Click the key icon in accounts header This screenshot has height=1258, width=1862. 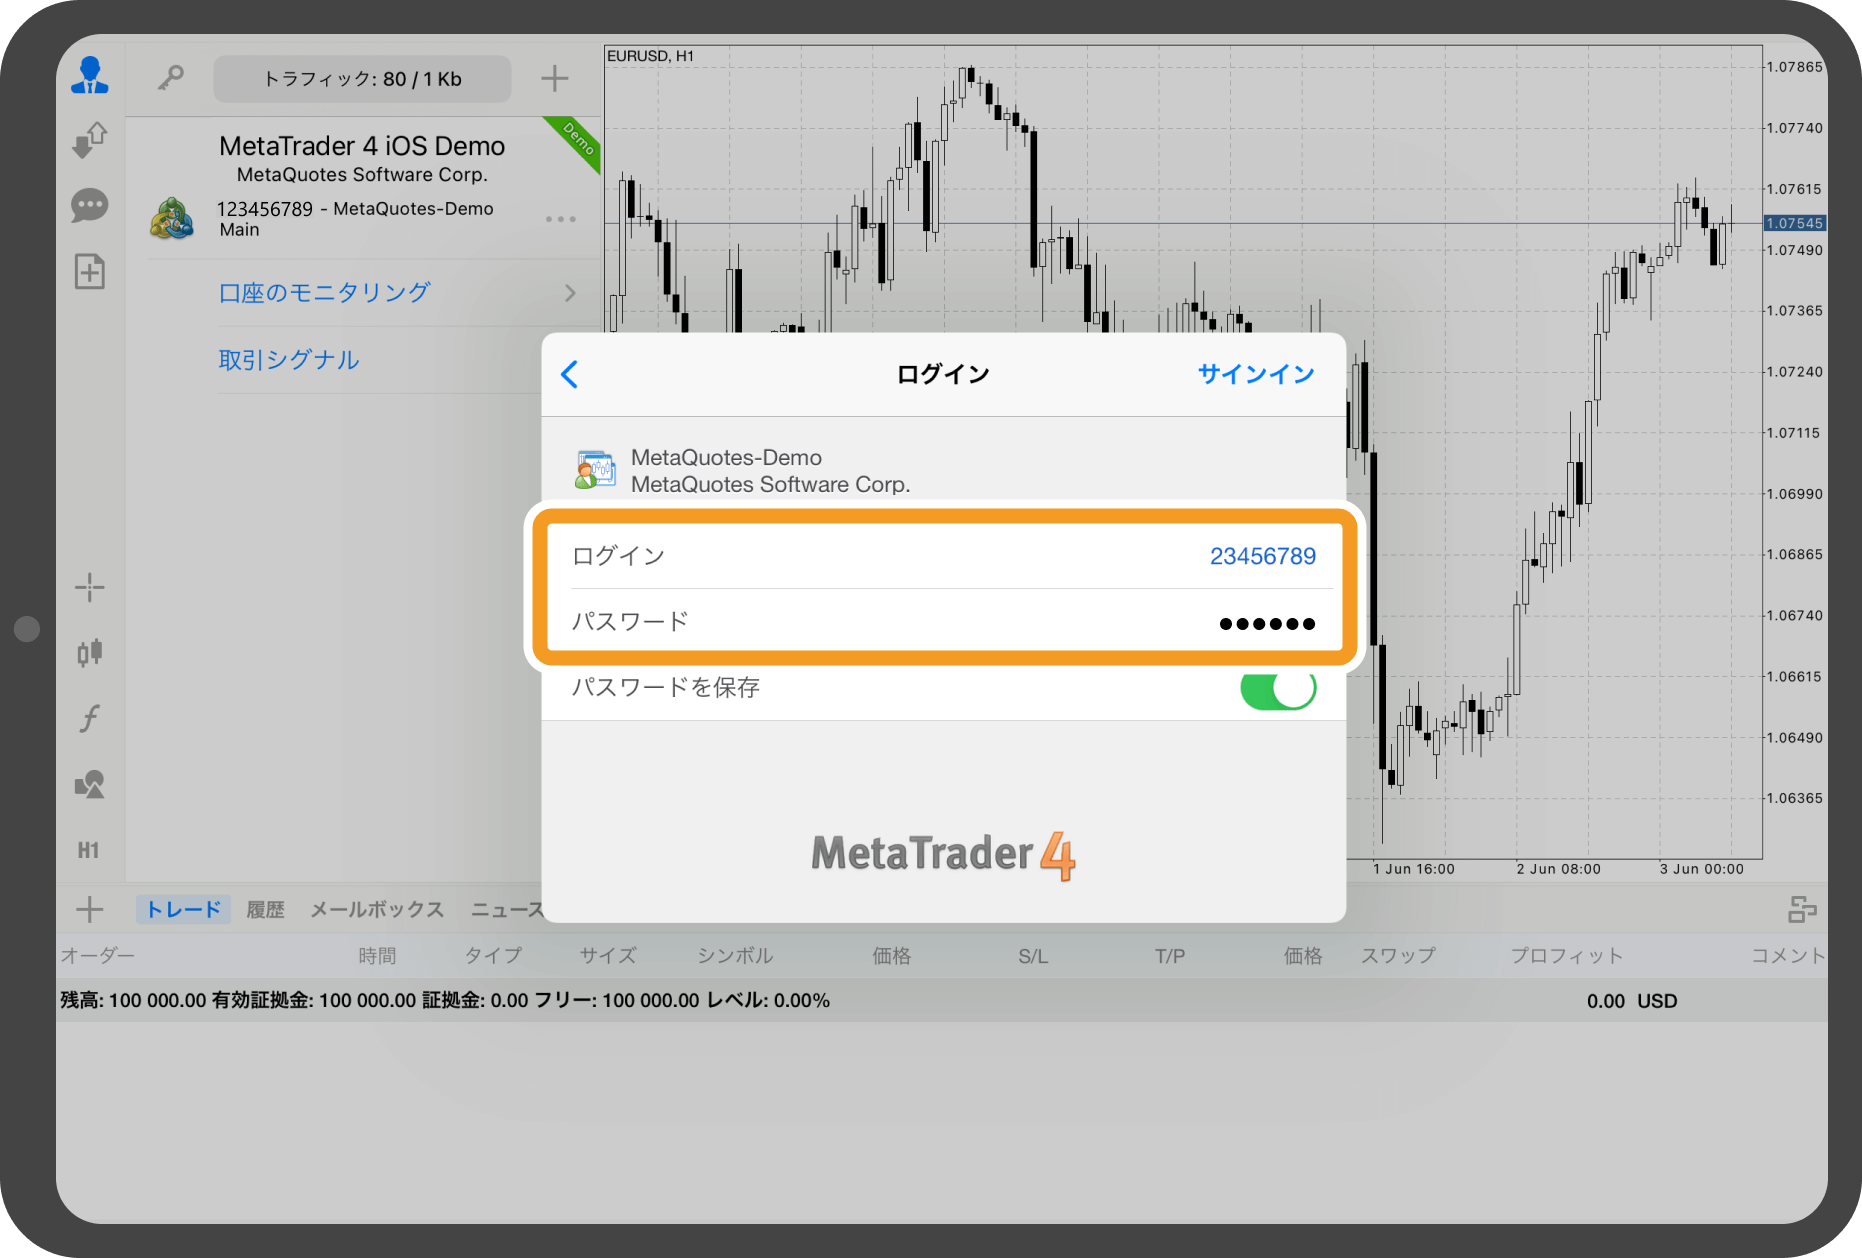coord(171,78)
